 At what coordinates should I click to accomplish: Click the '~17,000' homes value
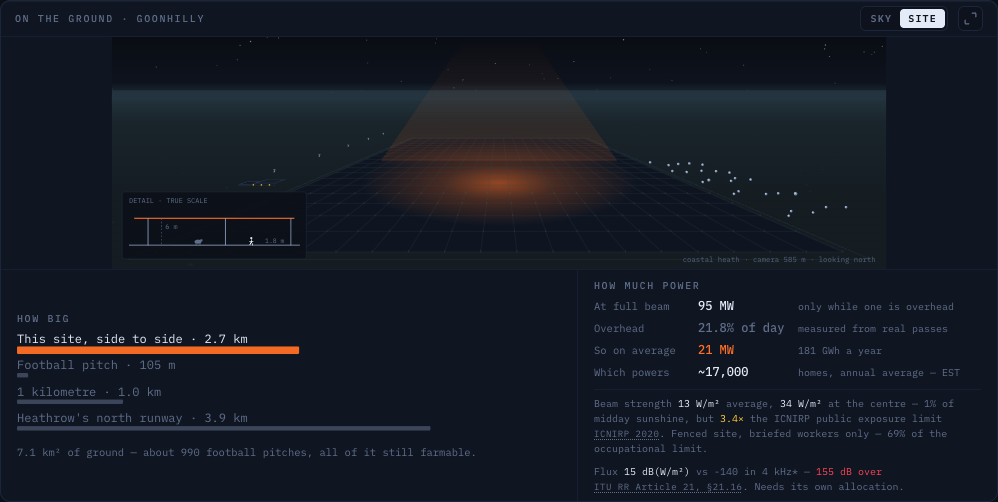(723, 372)
